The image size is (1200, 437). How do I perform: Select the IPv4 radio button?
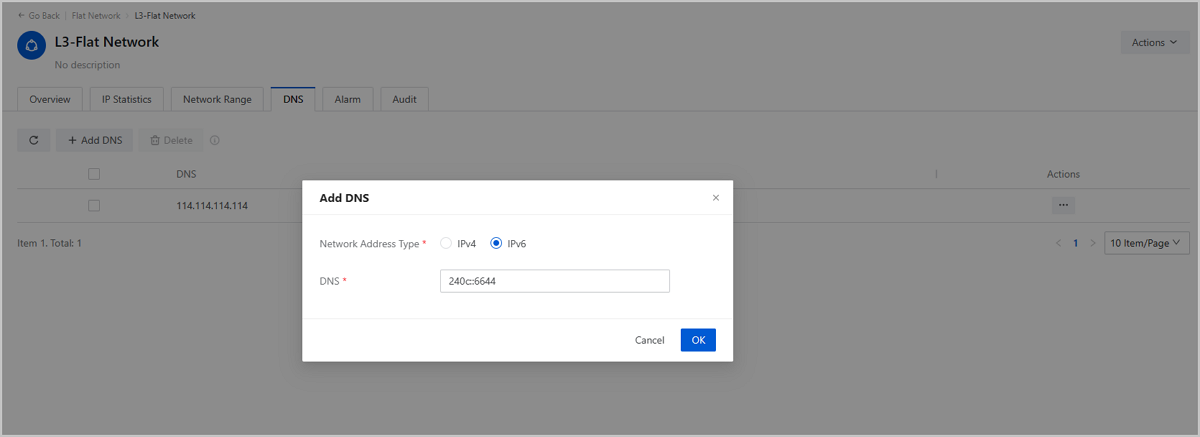(446, 244)
